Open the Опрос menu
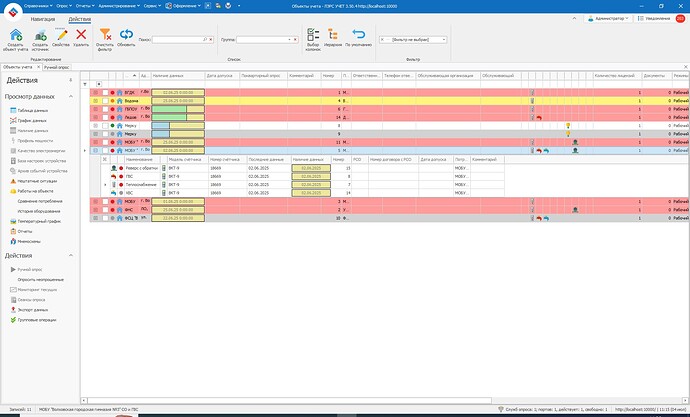The image size is (690, 417). click(x=64, y=6)
